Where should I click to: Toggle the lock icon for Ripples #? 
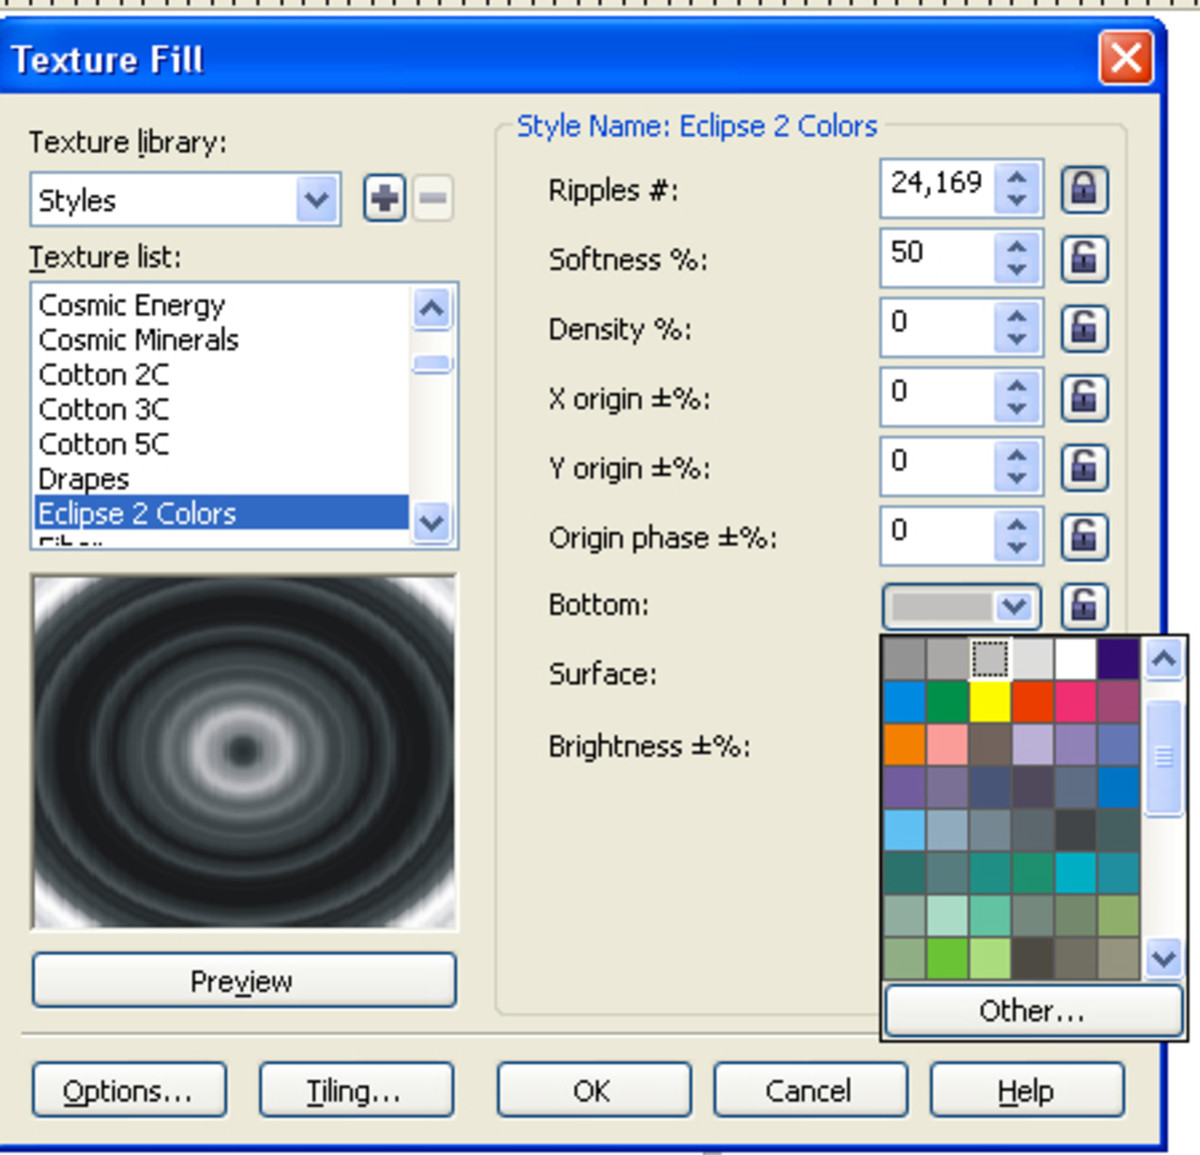click(x=1083, y=189)
